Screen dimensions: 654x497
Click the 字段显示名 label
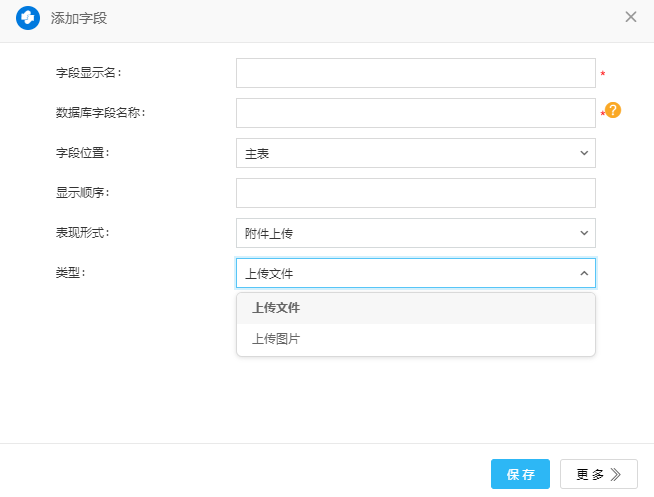(x=89, y=73)
